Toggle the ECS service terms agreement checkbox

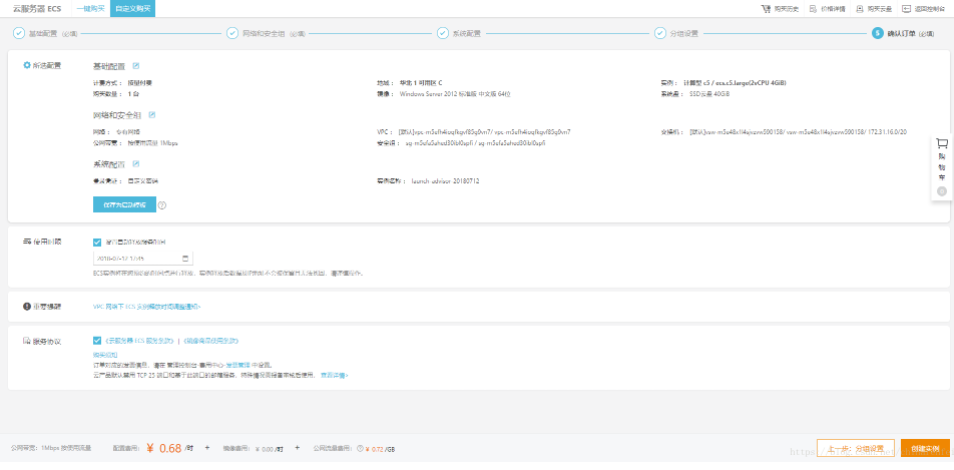(97, 341)
